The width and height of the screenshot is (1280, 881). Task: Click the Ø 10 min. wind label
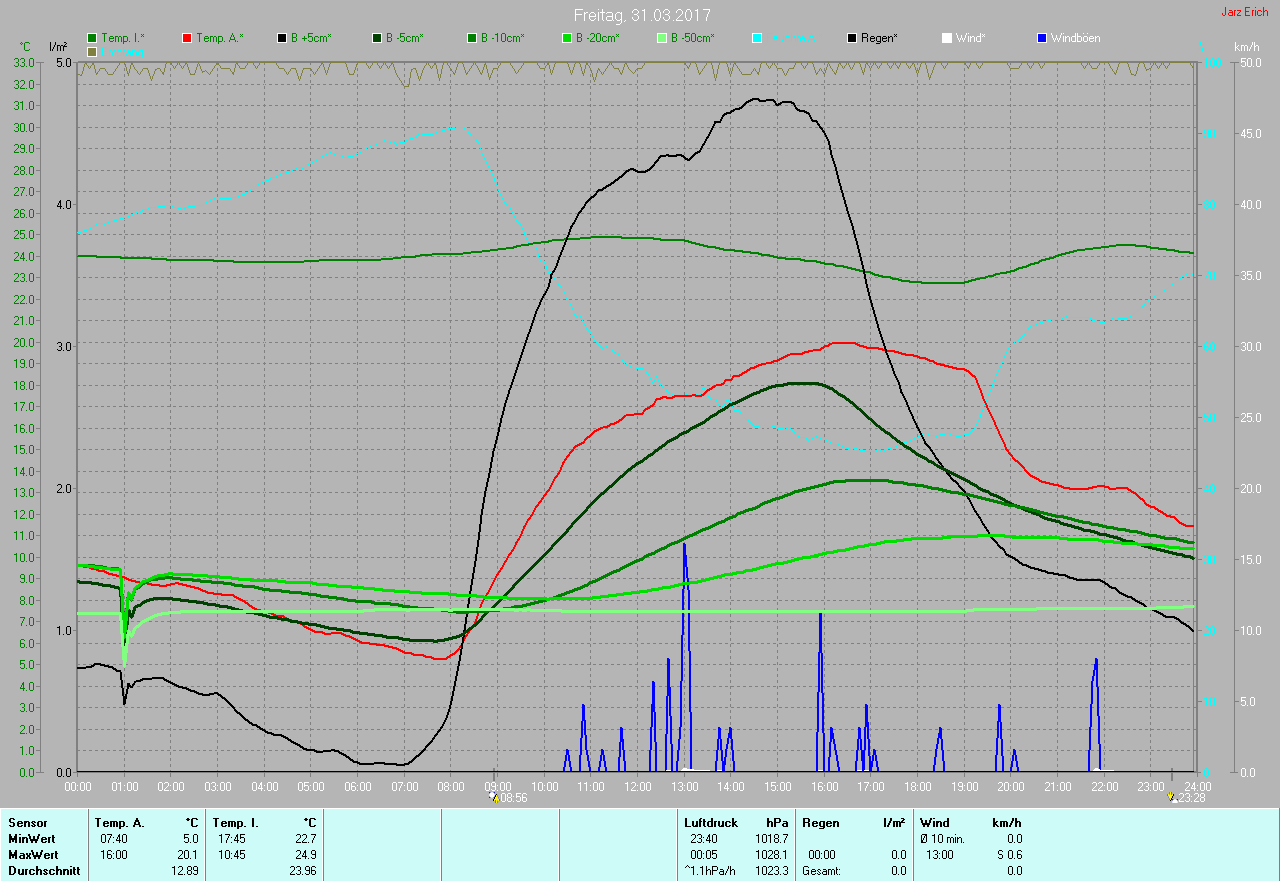(942, 839)
